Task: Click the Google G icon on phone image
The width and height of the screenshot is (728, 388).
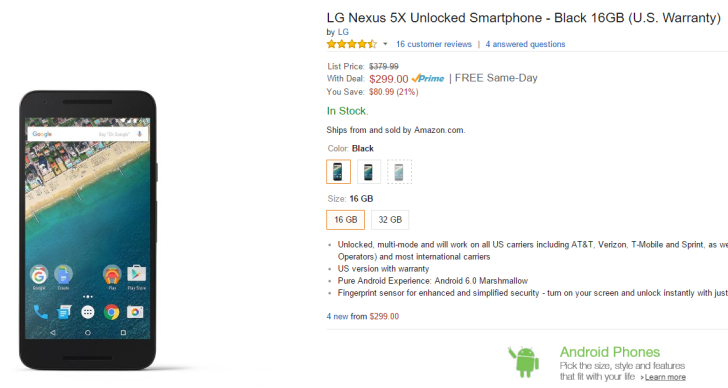Action: 39,275
